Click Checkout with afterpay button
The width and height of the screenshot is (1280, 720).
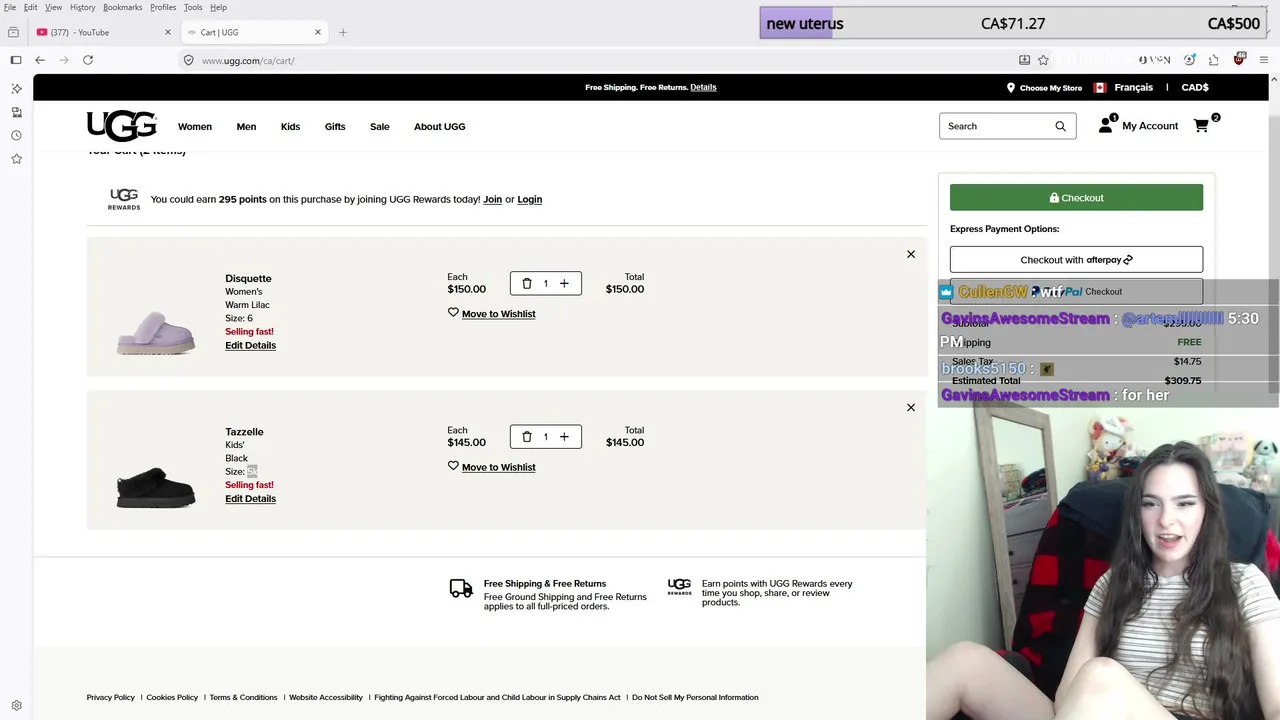pyautogui.click(x=1076, y=259)
